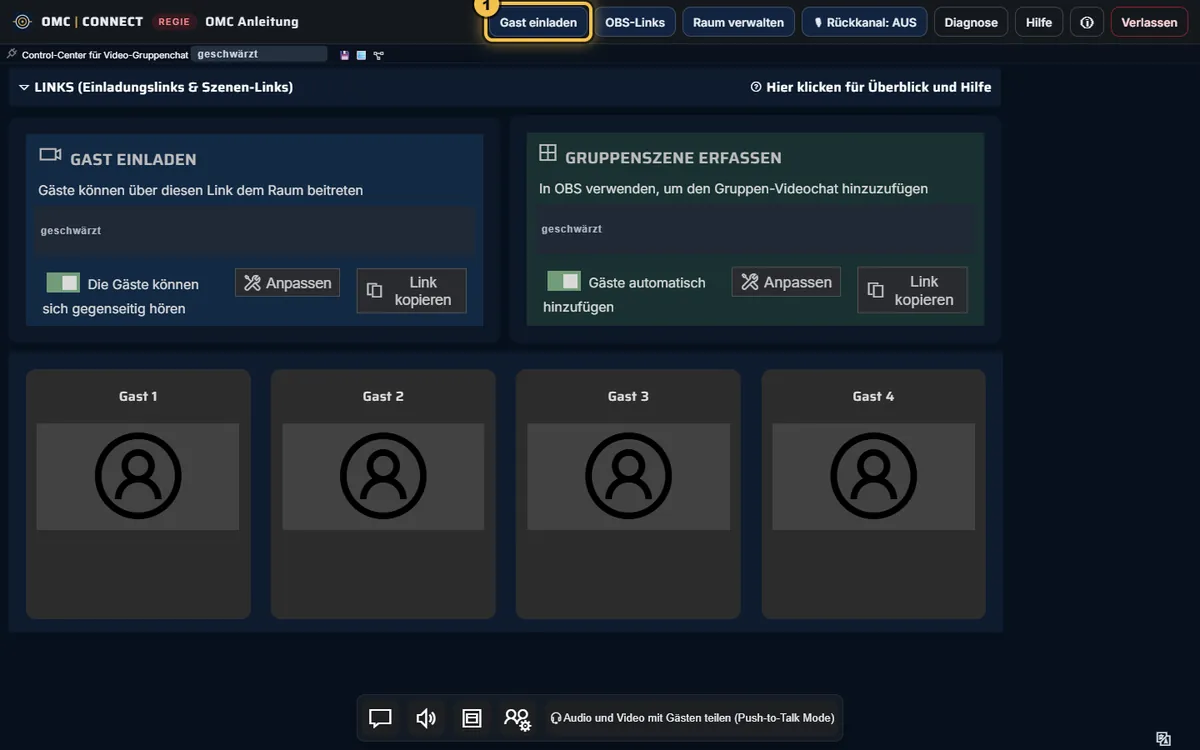This screenshot has width=1200, height=750.
Task: Click the info circle icon in header
Action: tap(1087, 22)
